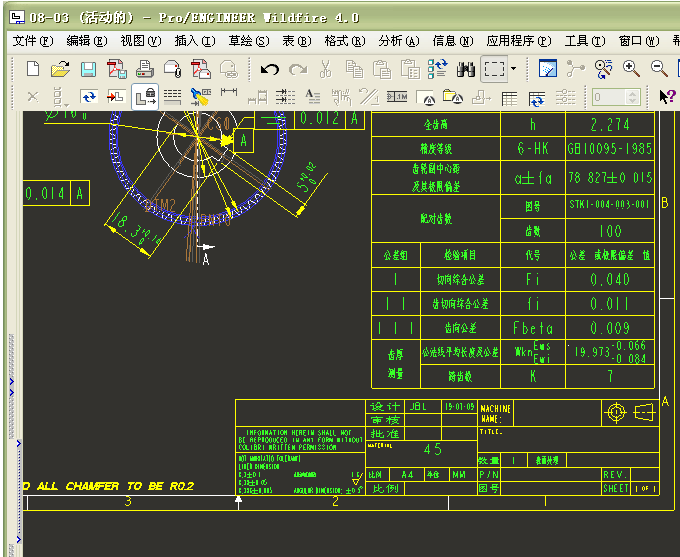Open the 文件(F) menu
680x557 pixels.
tap(33, 41)
